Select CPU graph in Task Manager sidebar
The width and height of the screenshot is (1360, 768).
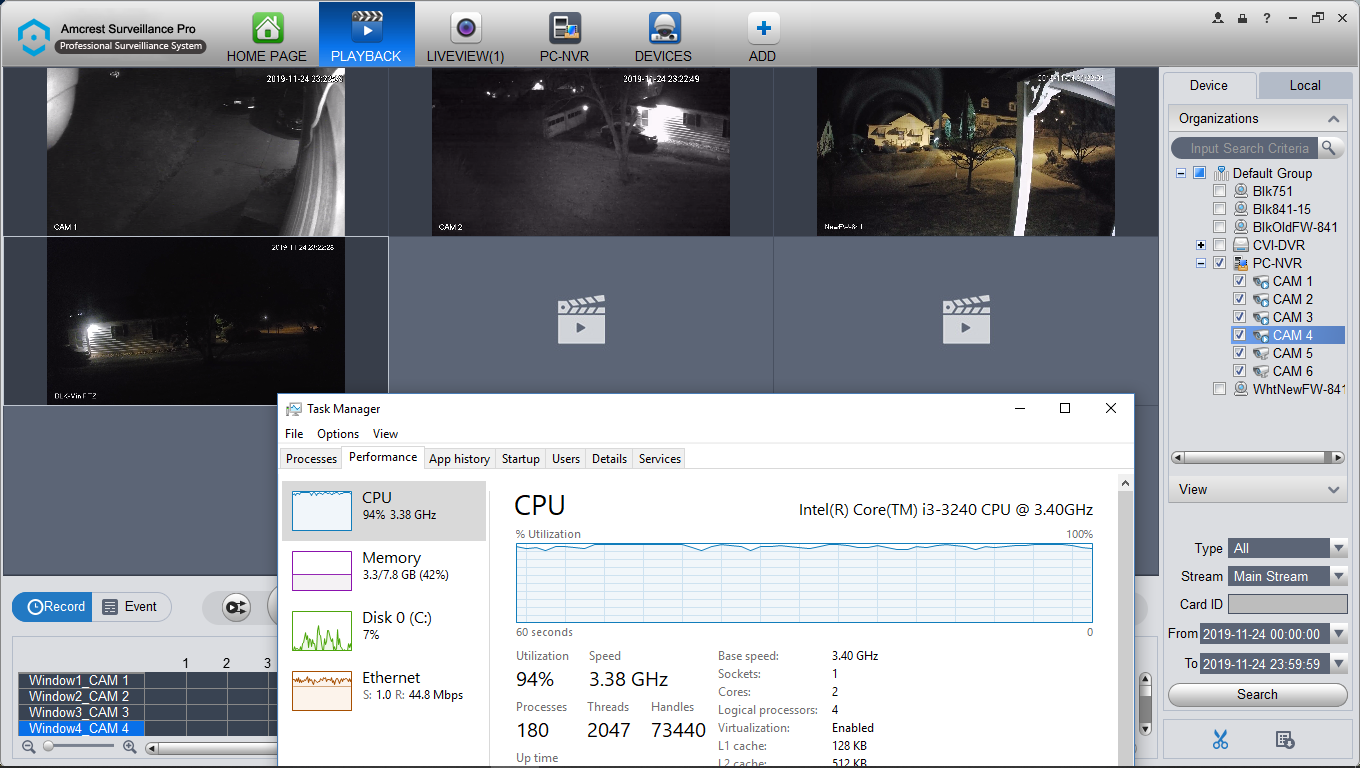384,510
